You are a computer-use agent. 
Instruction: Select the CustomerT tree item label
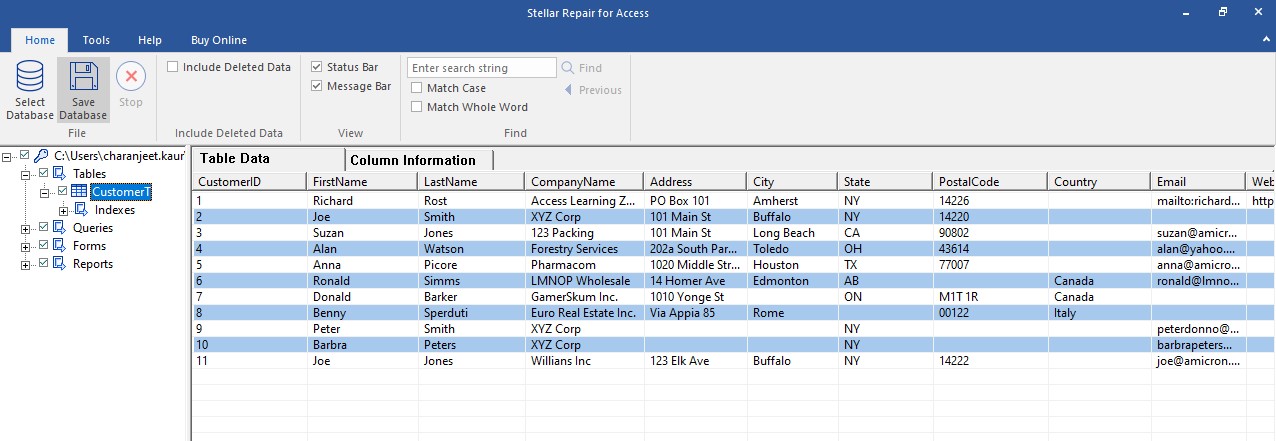click(121, 192)
